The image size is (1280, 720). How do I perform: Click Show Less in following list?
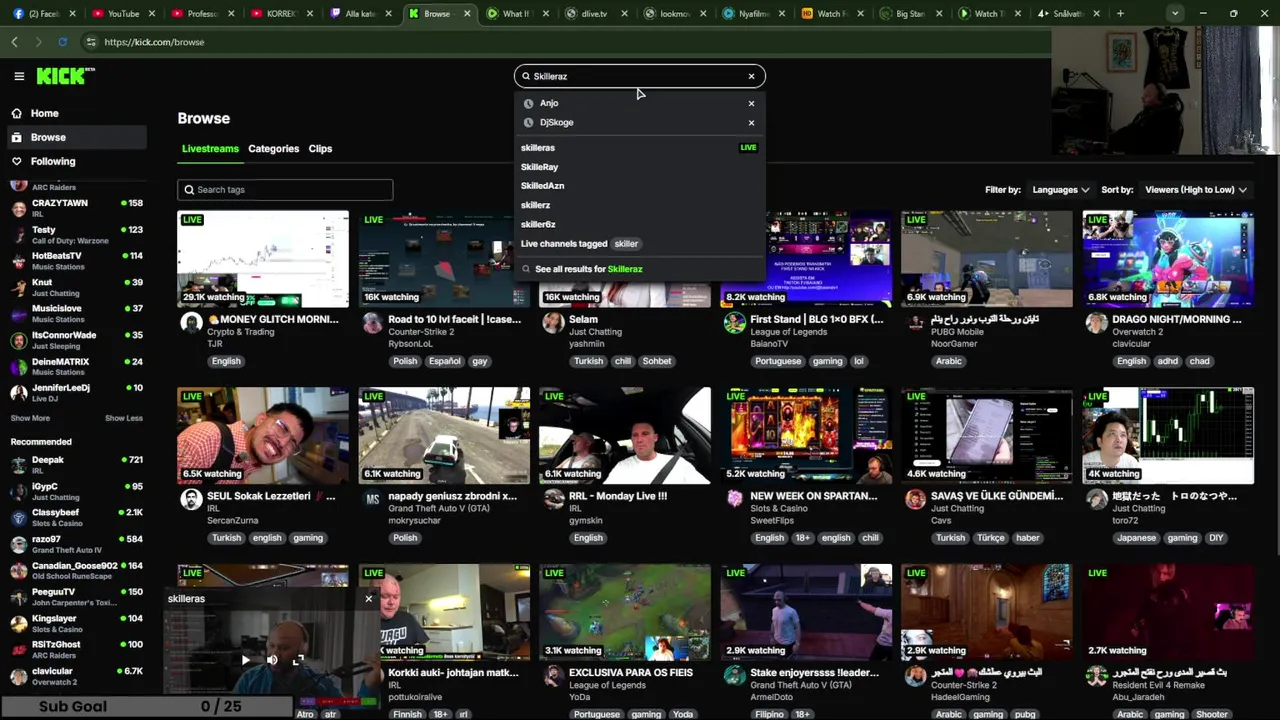point(124,418)
